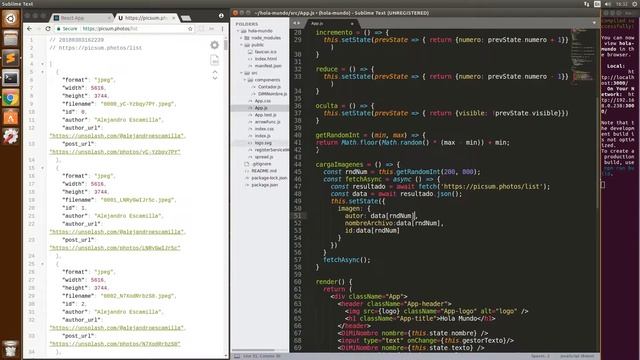The width and height of the screenshot is (640, 360).
Task: Click Chrome profile icon in title bar
Action: 221,16
